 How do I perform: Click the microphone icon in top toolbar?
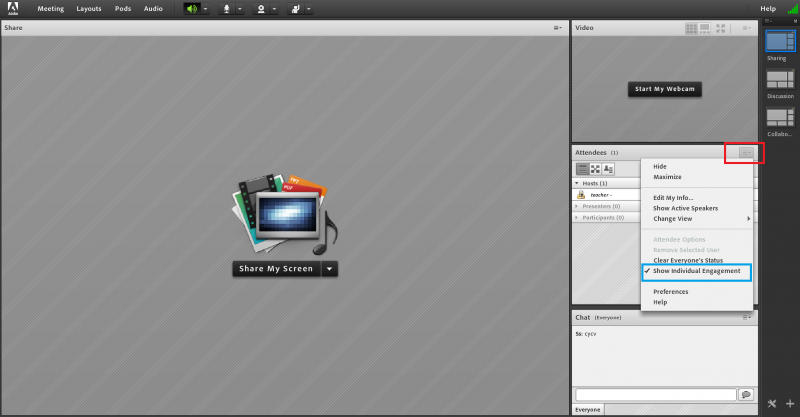pyautogui.click(x=227, y=8)
